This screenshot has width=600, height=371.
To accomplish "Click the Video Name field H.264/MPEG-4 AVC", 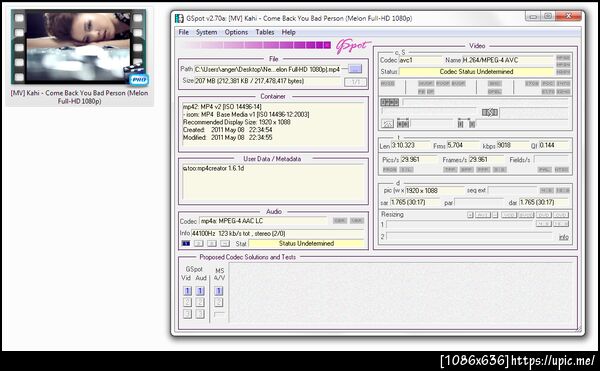I will click(x=508, y=60).
